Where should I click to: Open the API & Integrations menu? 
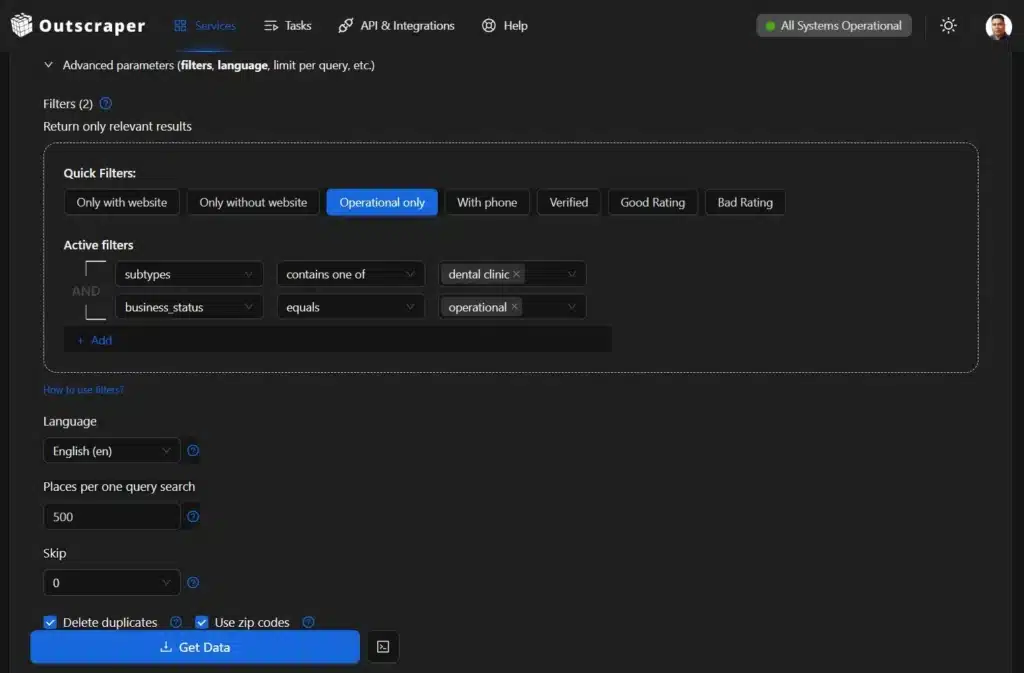click(x=396, y=25)
